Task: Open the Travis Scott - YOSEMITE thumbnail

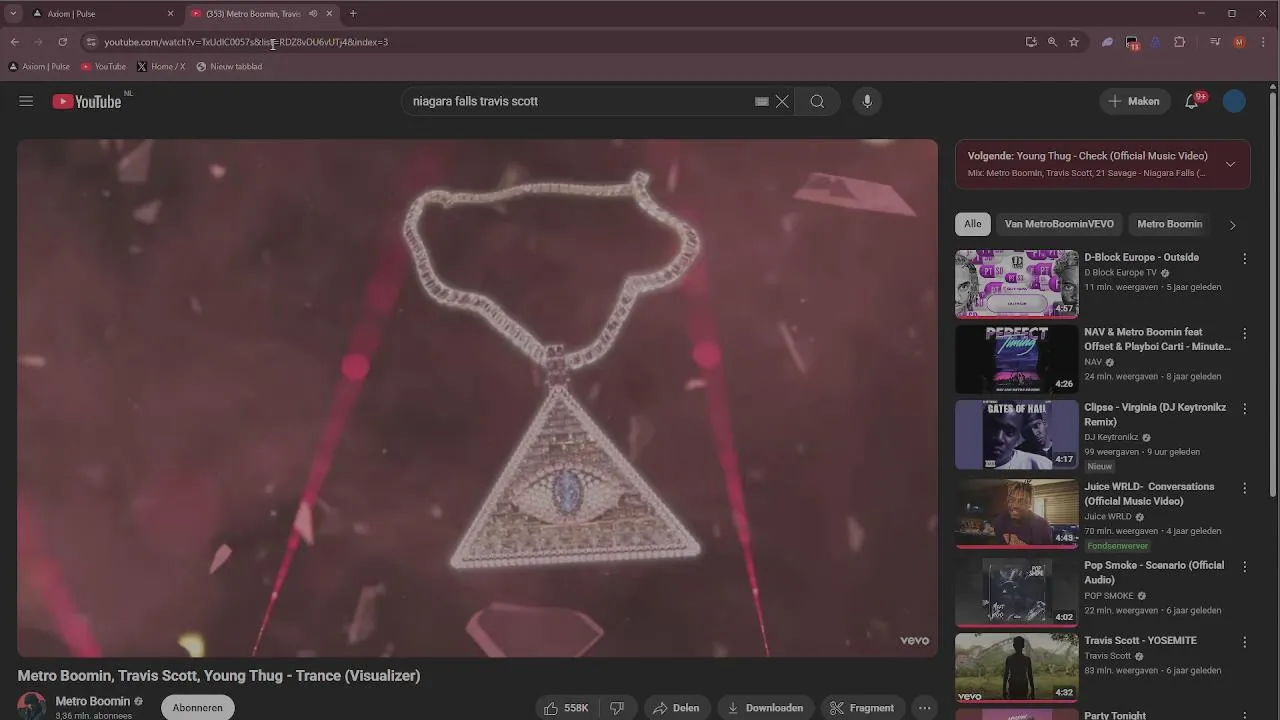Action: (1016, 668)
